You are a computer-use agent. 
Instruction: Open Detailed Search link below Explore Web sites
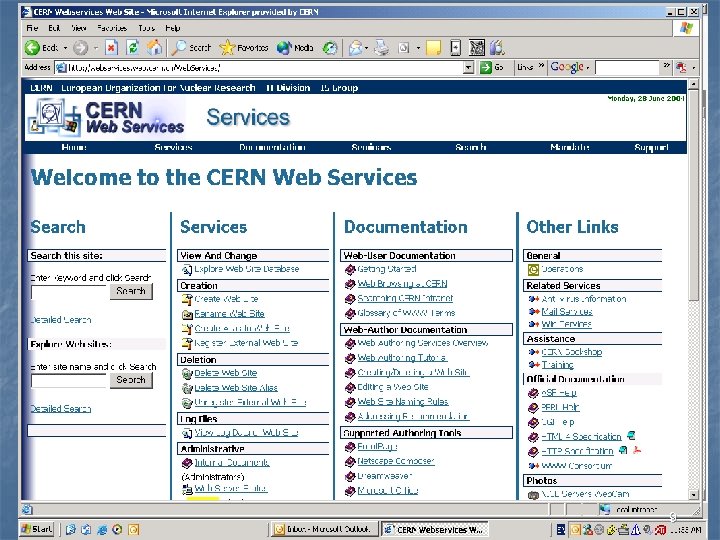tap(61, 409)
